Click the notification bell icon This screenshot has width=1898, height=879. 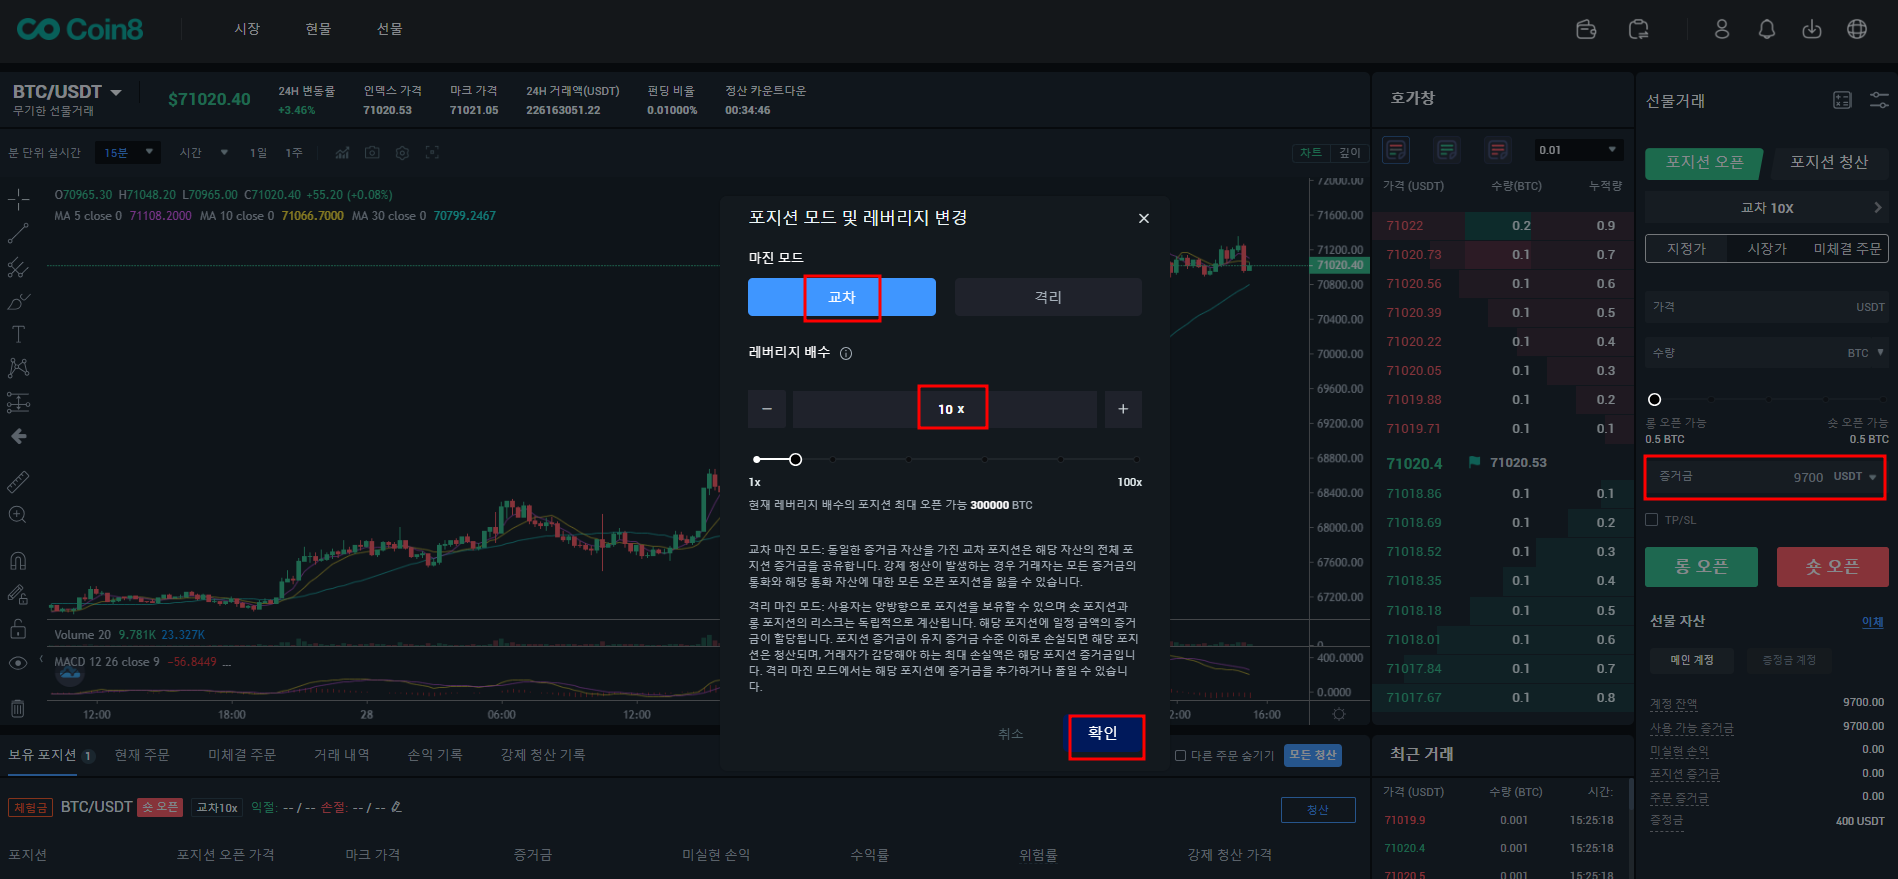pos(1766,29)
